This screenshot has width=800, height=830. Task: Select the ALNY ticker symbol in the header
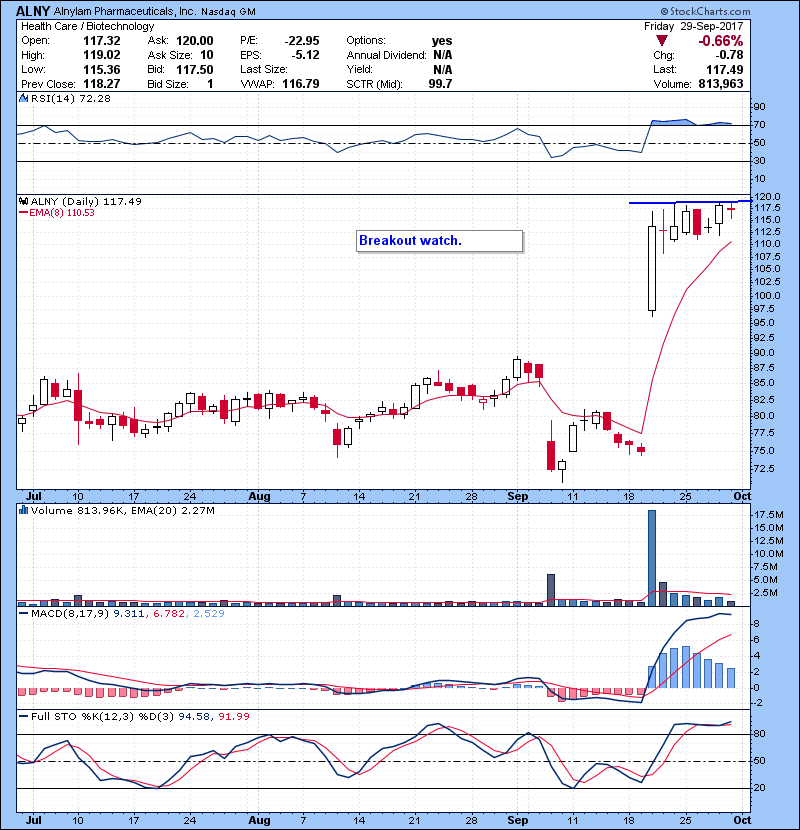(x=33, y=11)
